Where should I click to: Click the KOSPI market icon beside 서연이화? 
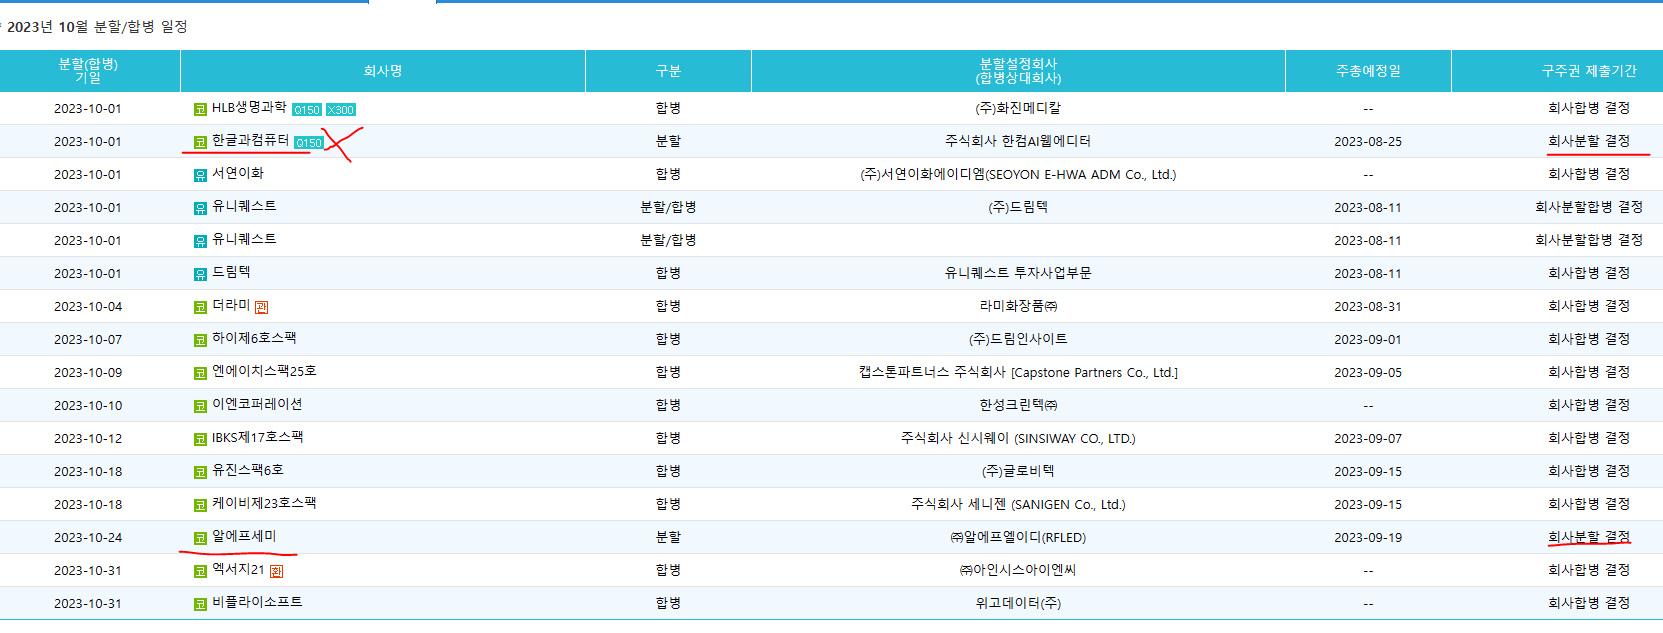200,175
